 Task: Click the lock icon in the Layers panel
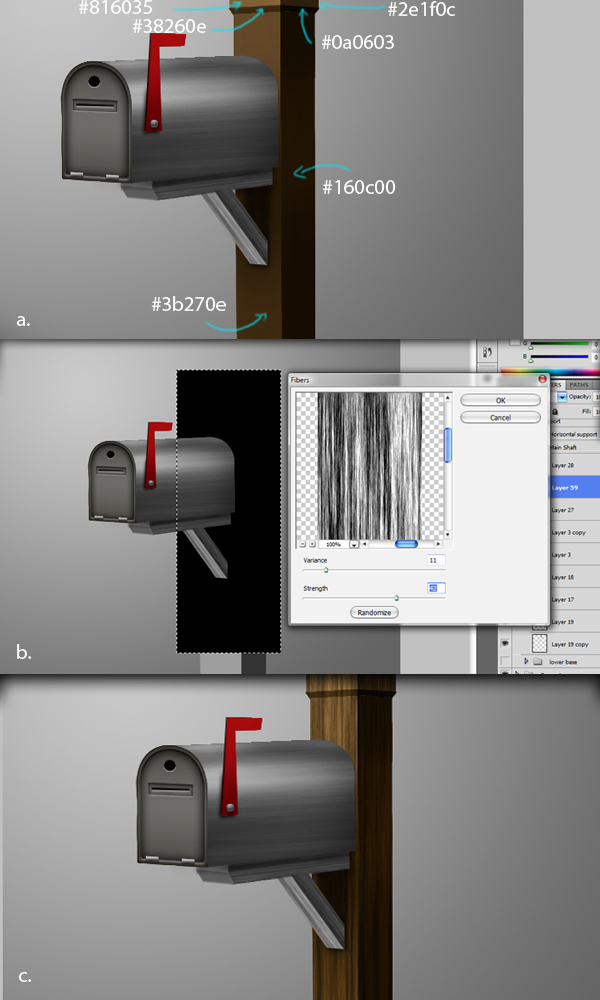click(x=555, y=412)
